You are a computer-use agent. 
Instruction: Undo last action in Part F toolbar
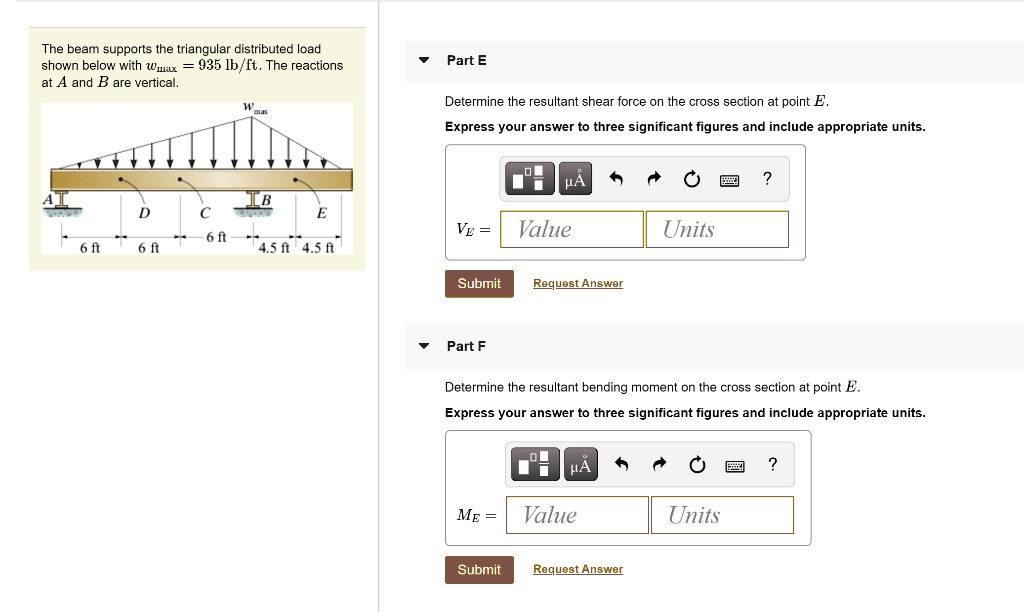(621, 465)
